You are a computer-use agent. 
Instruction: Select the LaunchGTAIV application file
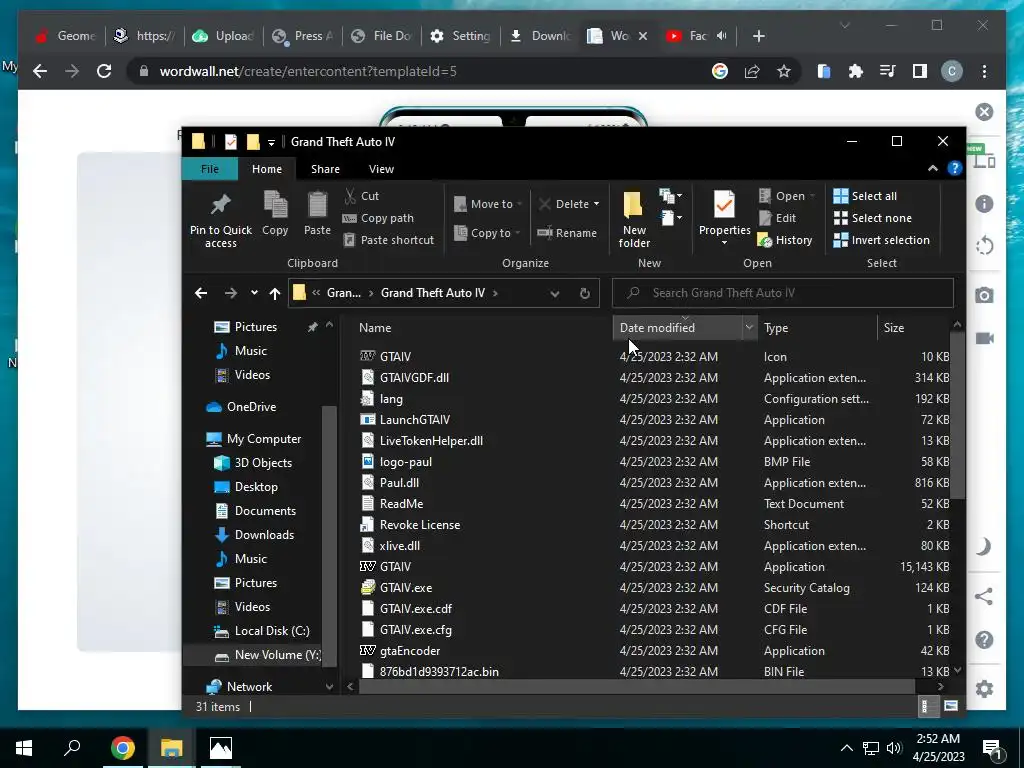(415, 419)
